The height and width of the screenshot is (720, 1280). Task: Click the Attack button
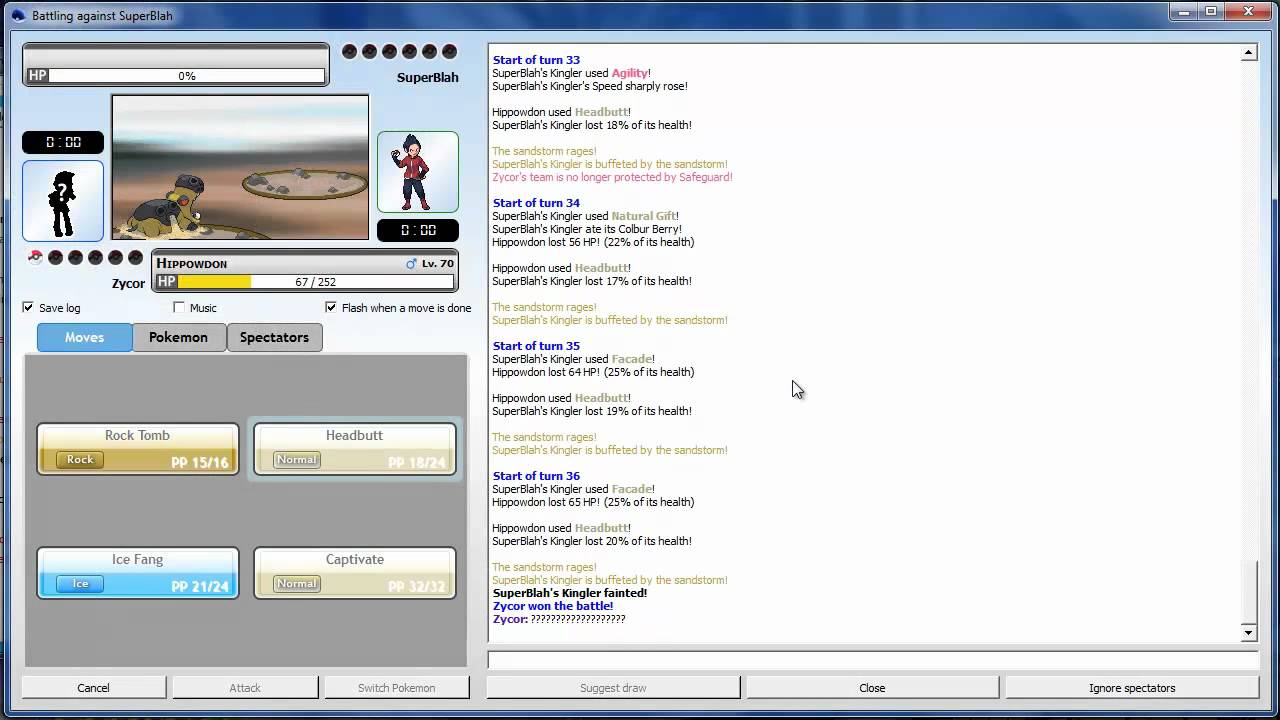[245, 688]
